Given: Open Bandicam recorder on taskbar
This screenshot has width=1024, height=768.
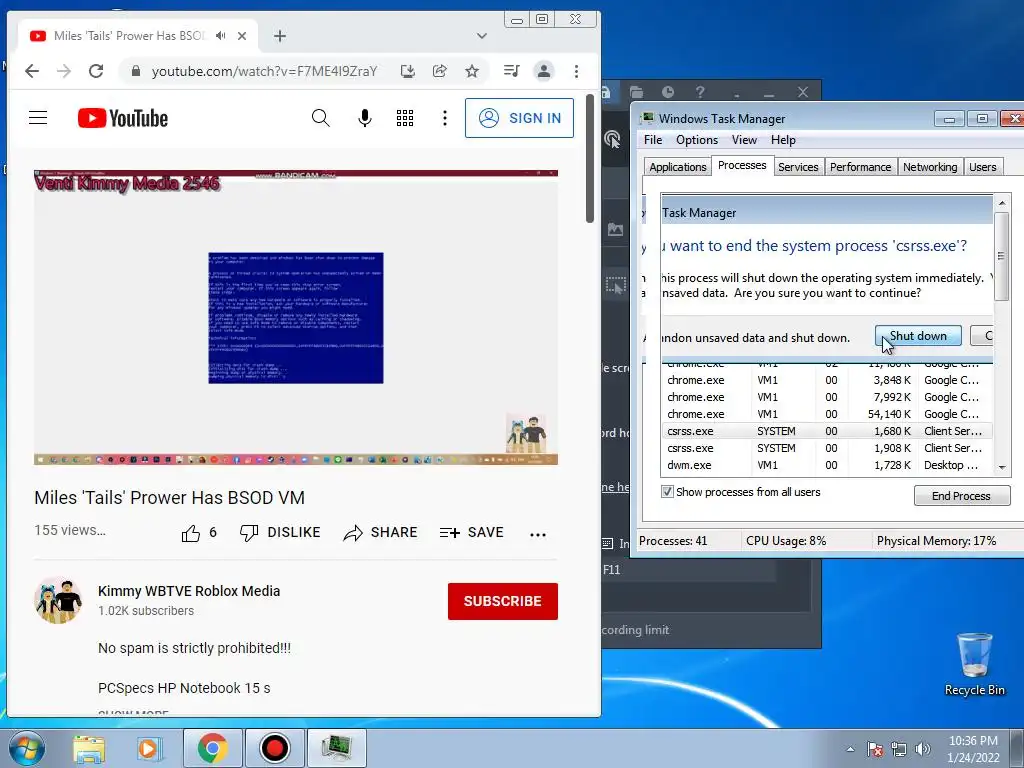Looking at the screenshot, I should (x=274, y=748).
